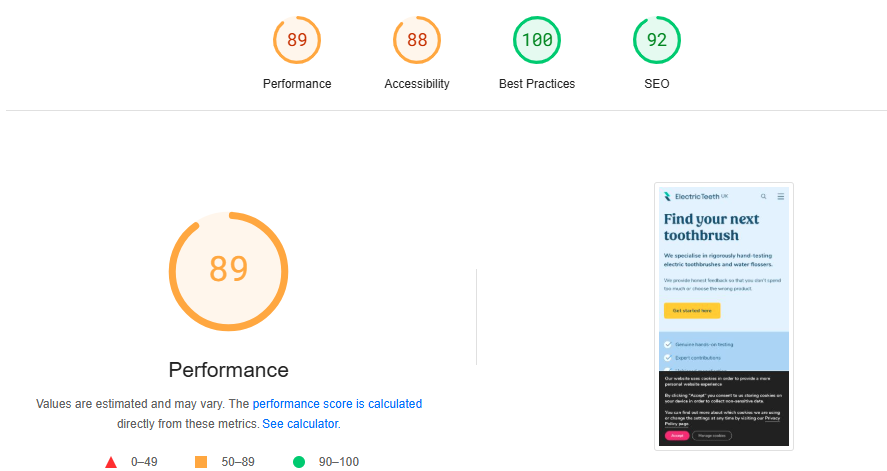Image resolution: width=887 pixels, height=471 pixels.
Task: Click hamburger menu icon in screenshot preview
Action: click(x=781, y=197)
